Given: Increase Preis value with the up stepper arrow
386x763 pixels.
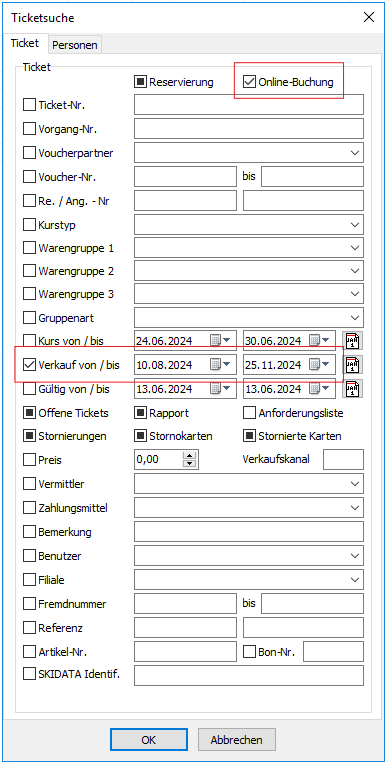Looking at the screenshot, I should pos(191,455).
